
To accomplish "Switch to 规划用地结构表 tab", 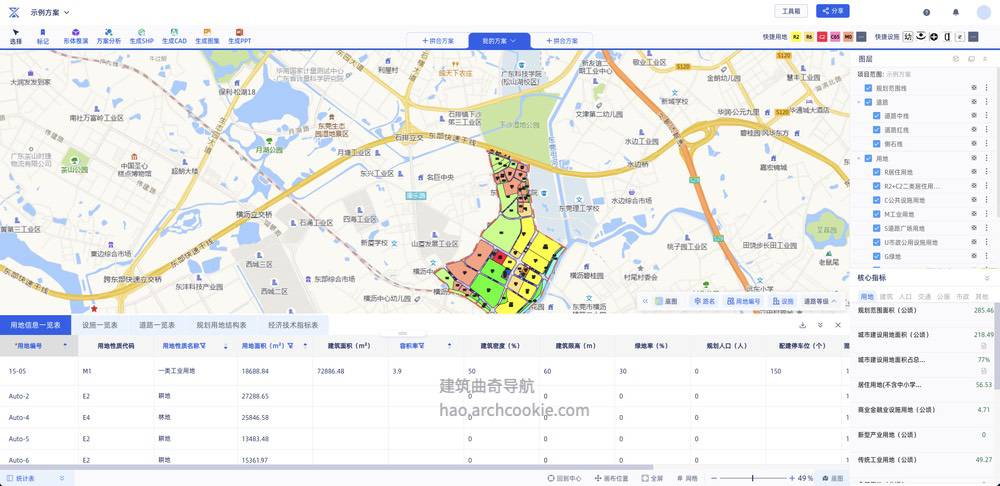I will pyautogui.click(x=221, y=325).
